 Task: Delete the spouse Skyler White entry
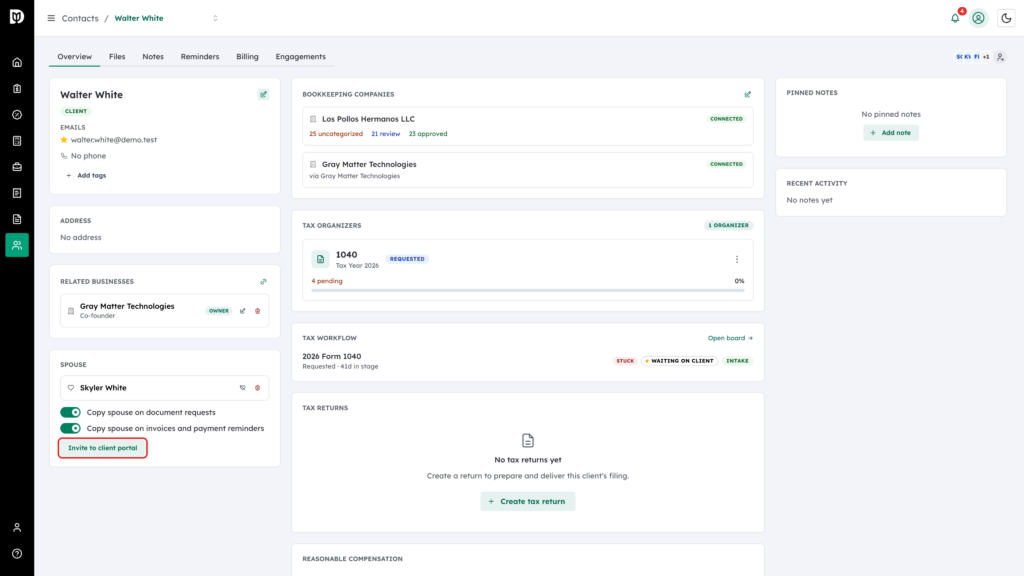(257, 388)
